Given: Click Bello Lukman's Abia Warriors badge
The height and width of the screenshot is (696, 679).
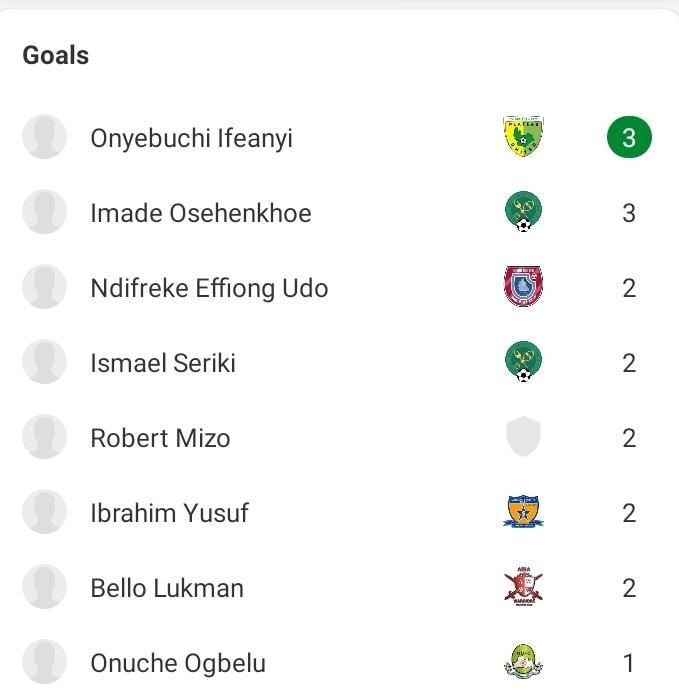Looking at the screenshot, I should 523,588.
